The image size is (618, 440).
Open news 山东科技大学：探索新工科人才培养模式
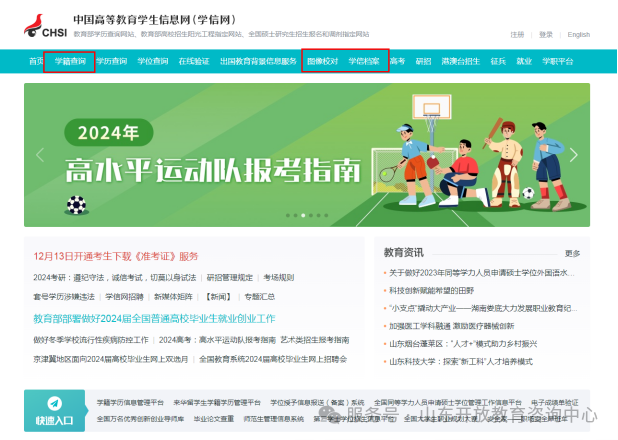click(461, 362)
